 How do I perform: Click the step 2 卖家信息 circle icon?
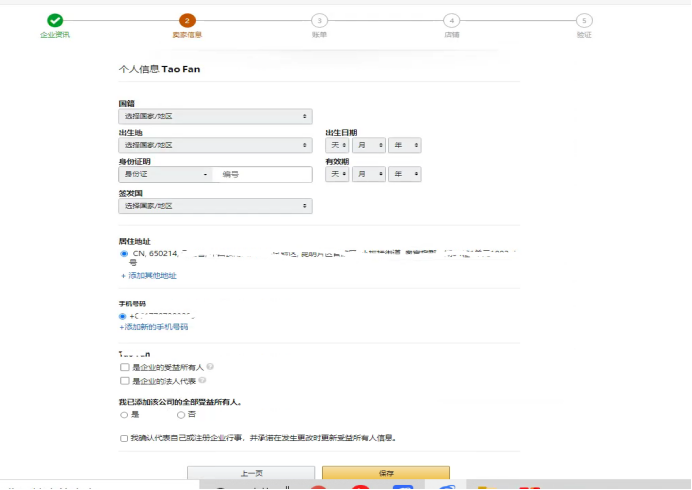coord(187,20)
